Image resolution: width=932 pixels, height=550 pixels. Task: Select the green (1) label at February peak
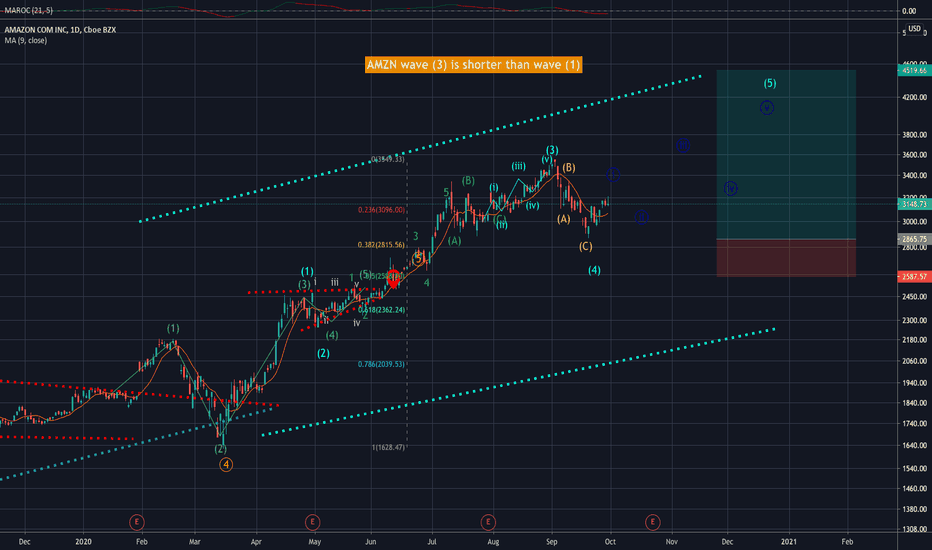coord(173,328)
